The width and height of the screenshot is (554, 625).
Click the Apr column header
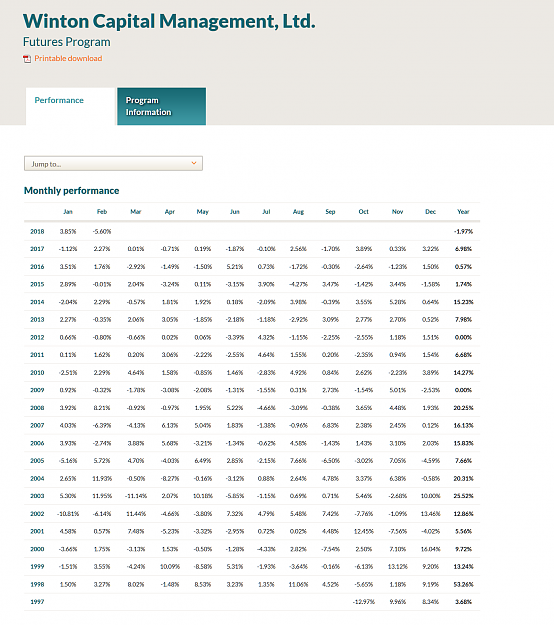pos(170,212)
